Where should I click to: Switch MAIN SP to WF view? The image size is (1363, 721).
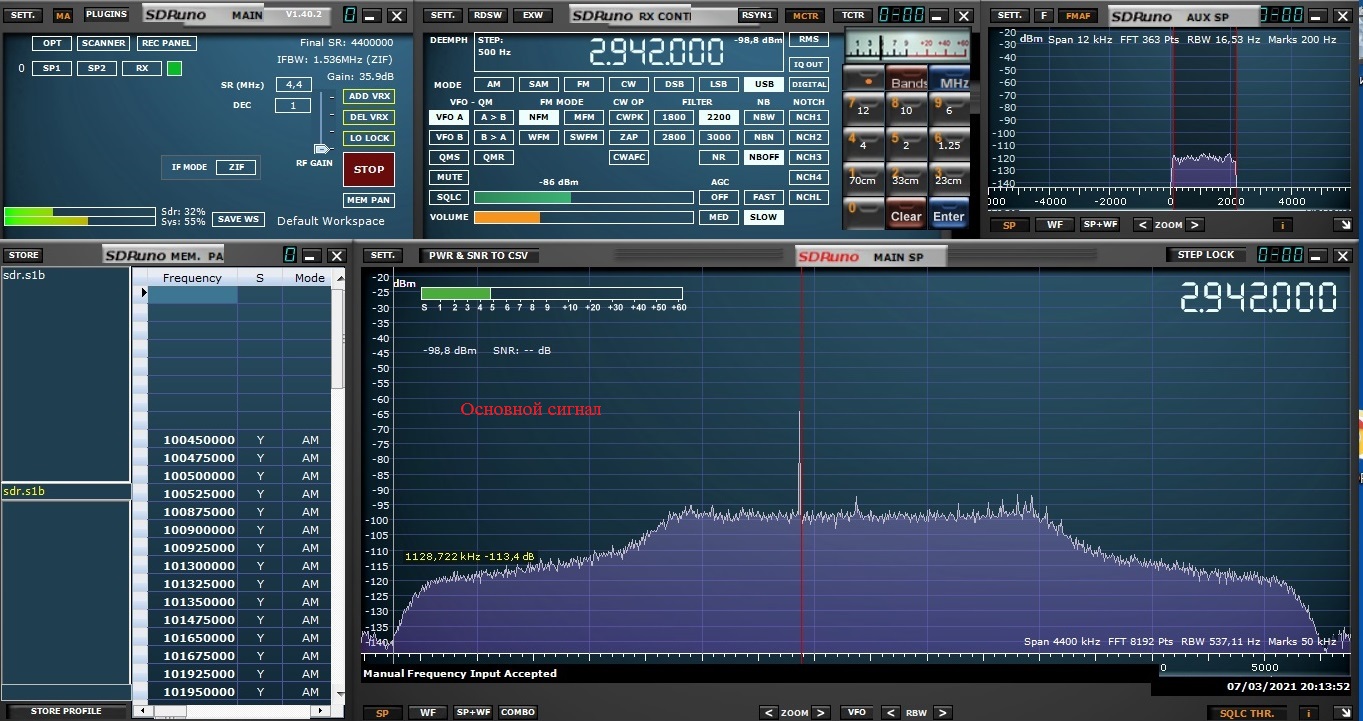[427, 713]
